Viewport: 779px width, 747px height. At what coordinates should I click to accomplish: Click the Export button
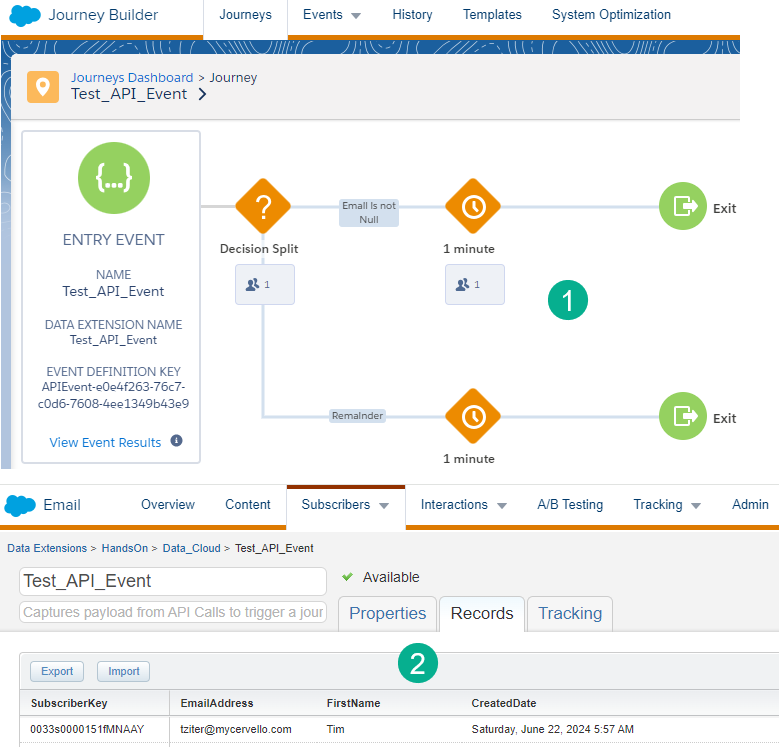click(57, 672)
